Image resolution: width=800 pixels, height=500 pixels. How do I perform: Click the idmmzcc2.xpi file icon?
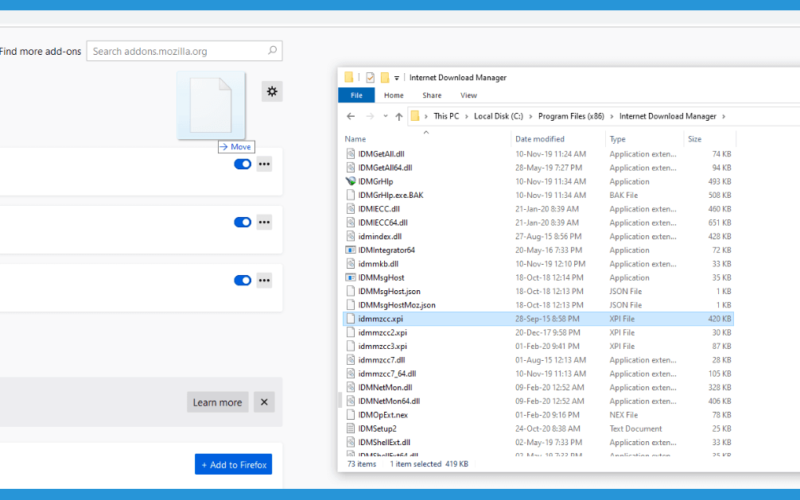pos(351,332)
